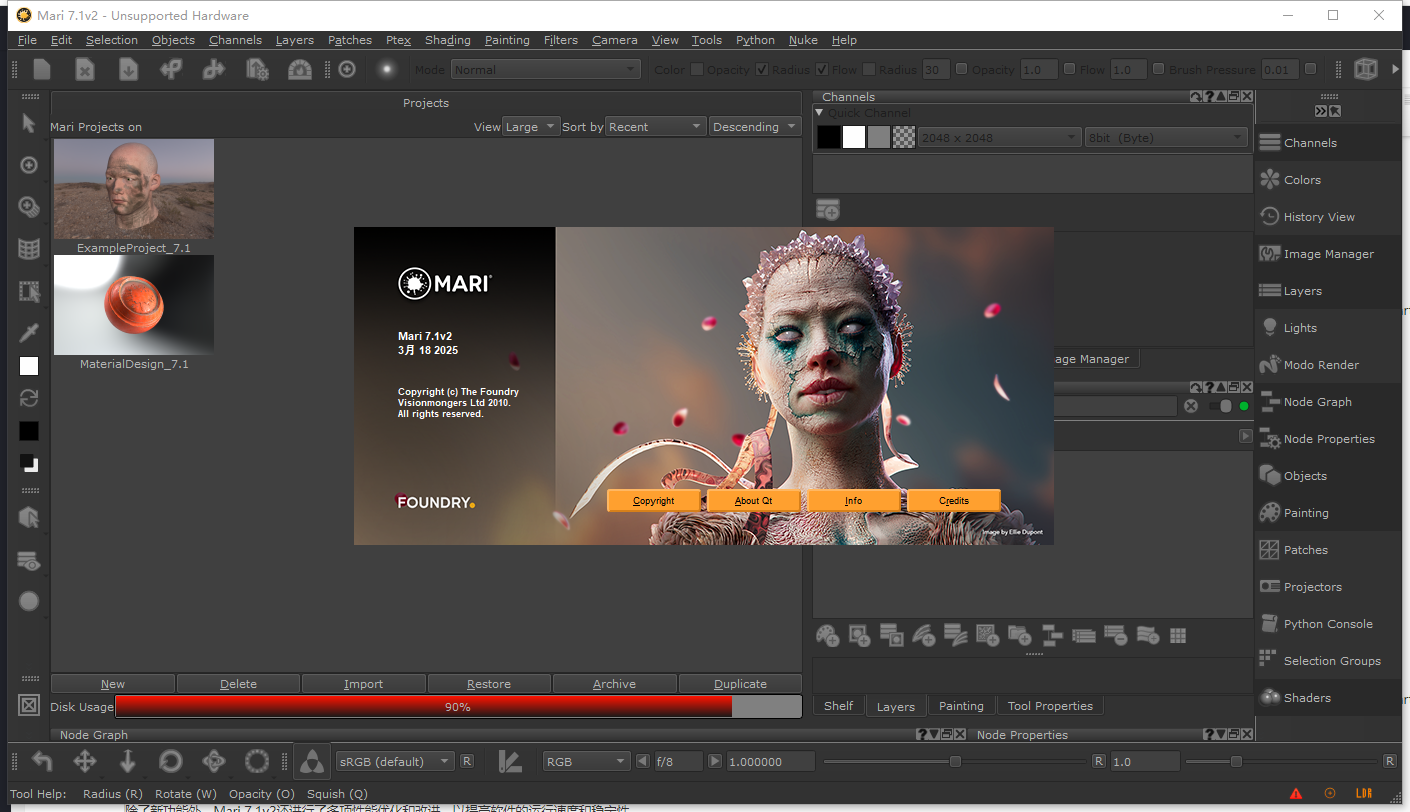Uncheck the Color Radius checkbox
Viewport: 1410px width, 812px height.
pyautogui.click(x=762, y=69)
